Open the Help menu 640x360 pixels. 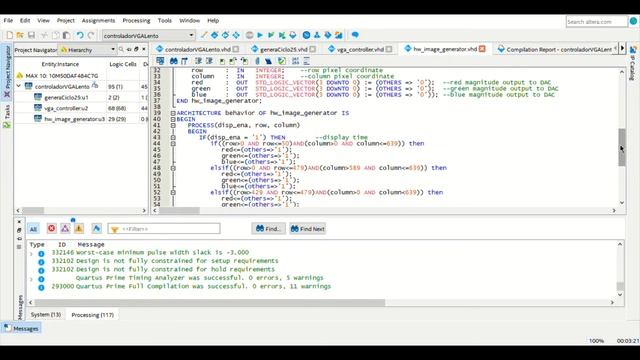click(x=213, y=20)
